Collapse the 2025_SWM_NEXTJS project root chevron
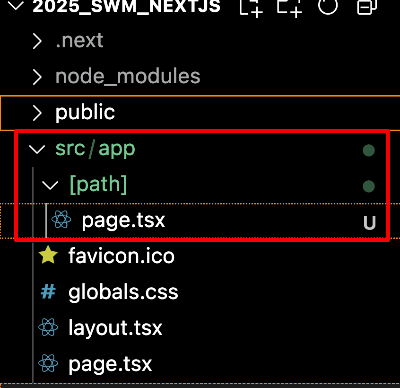The width and height of the screenshot is (400, 388). pos(15,5)
